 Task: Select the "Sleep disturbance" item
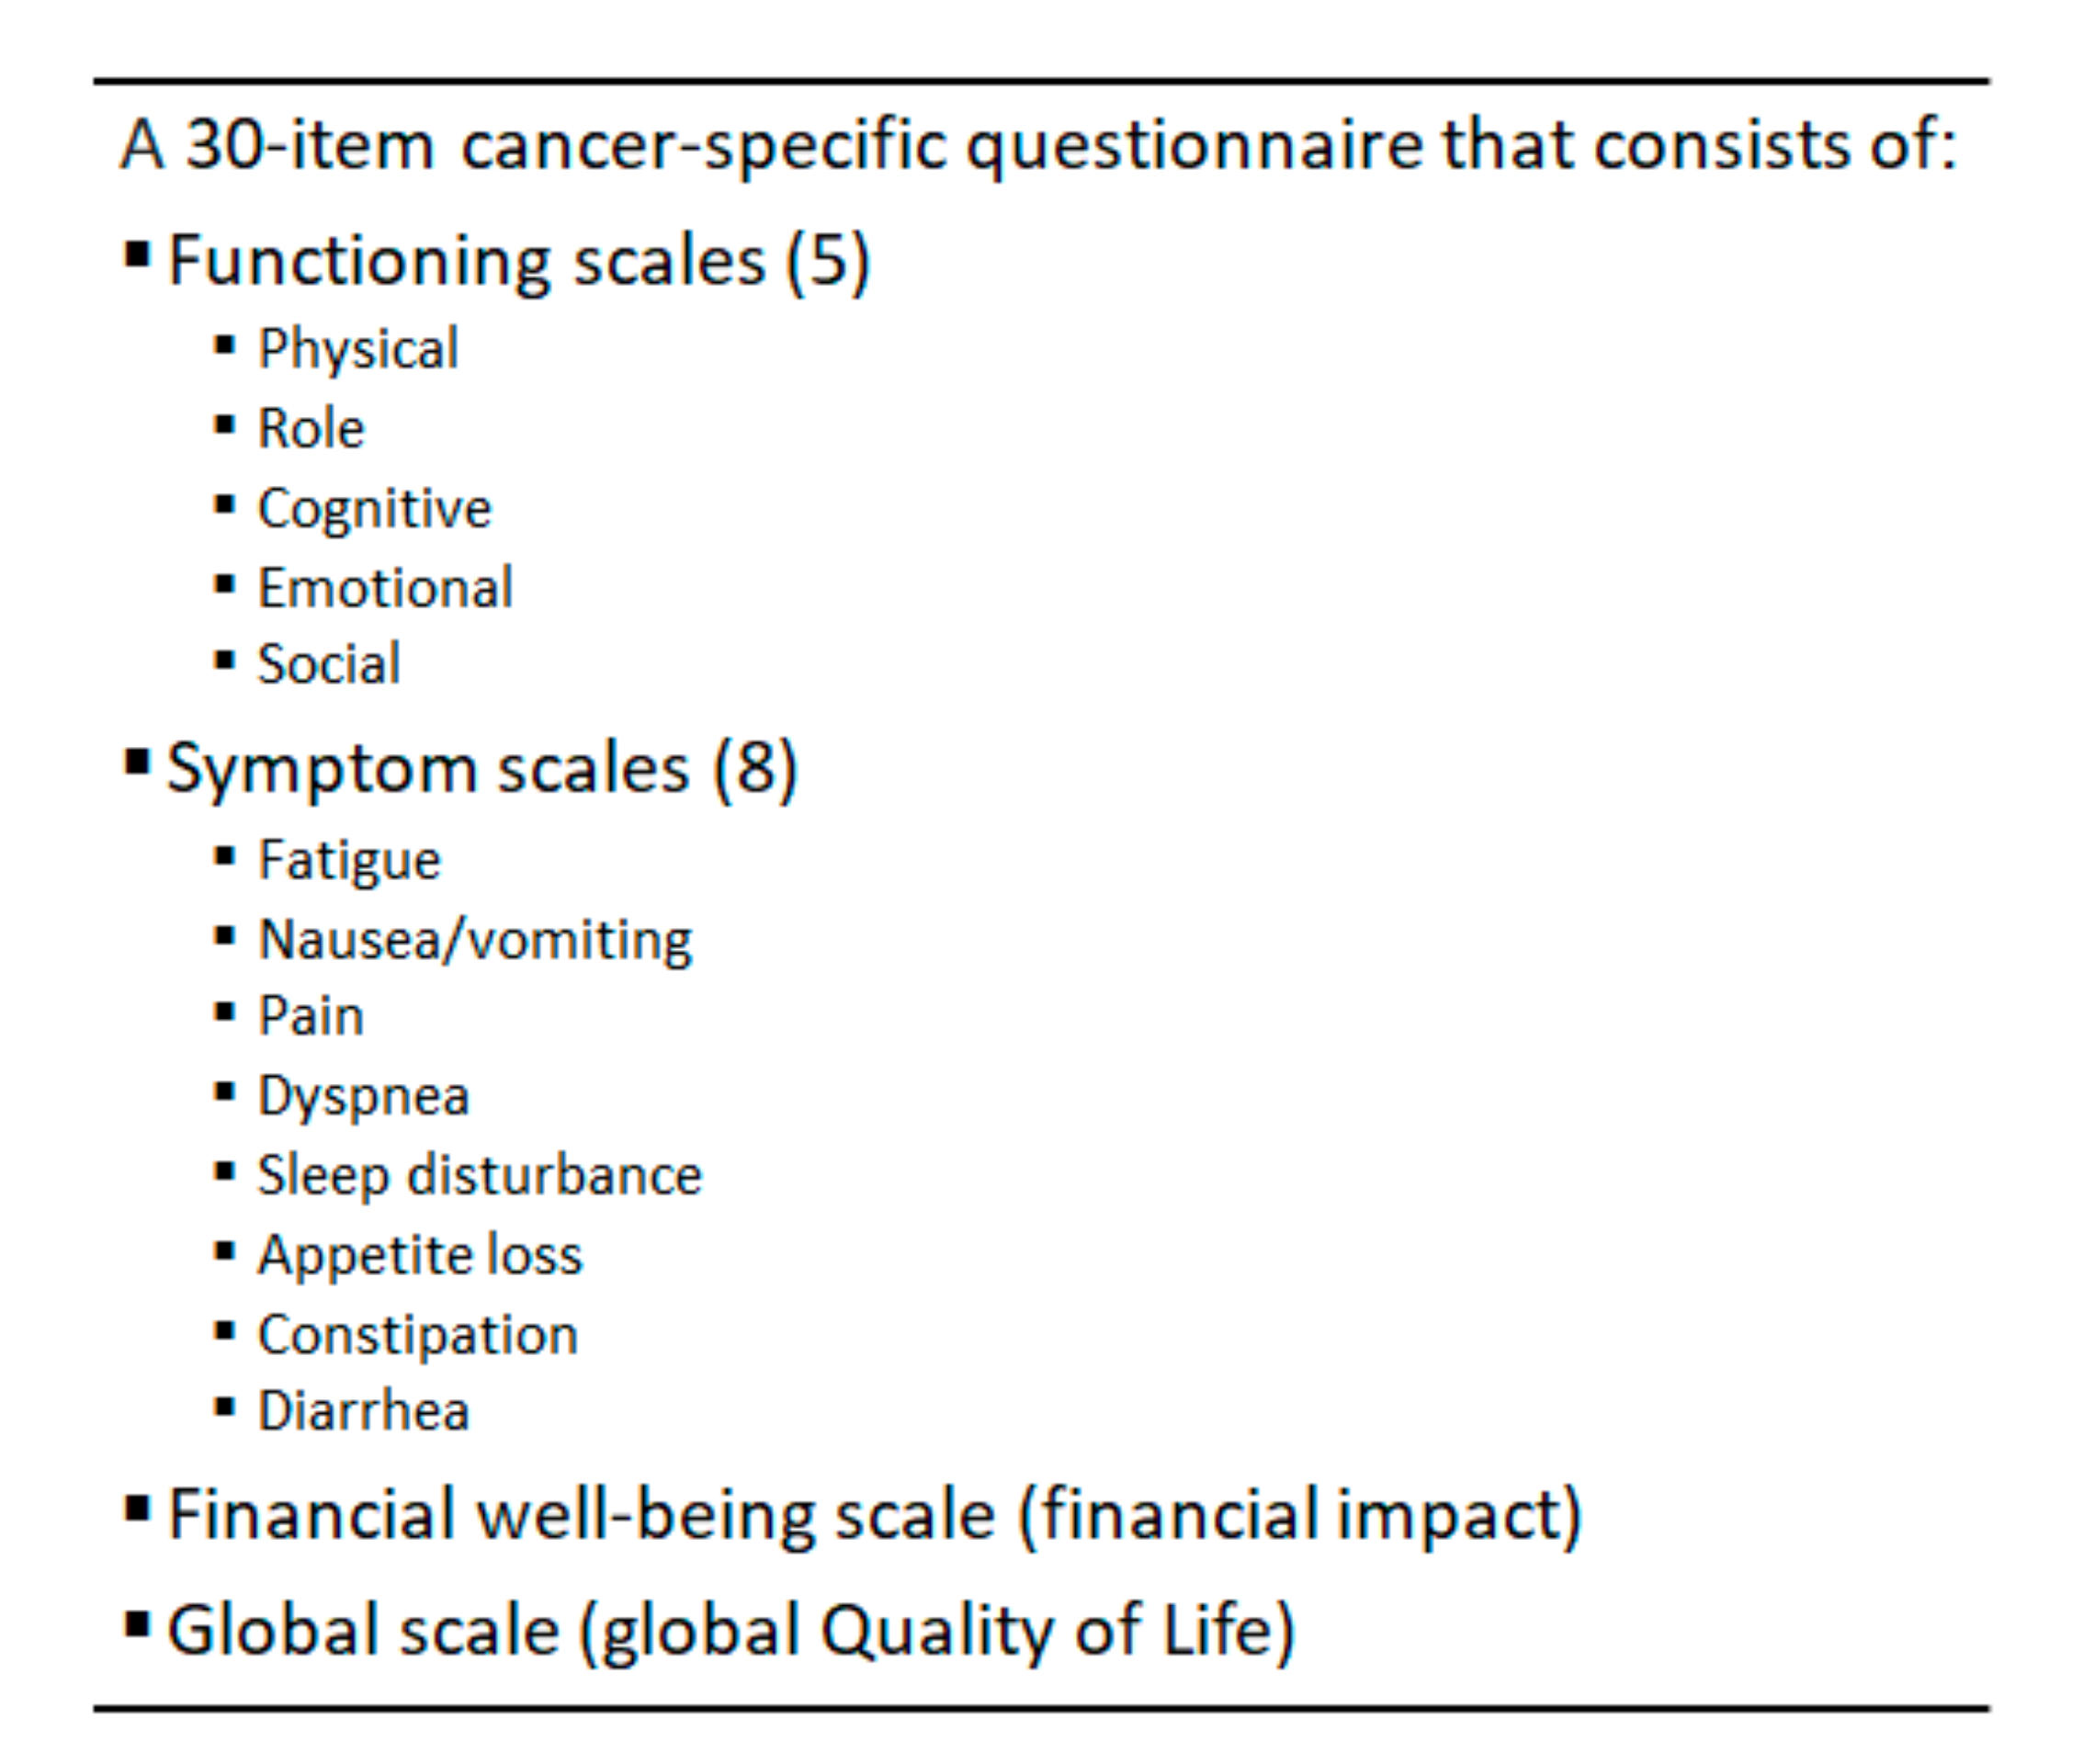pyautogui.click(x=480, y=1175)
